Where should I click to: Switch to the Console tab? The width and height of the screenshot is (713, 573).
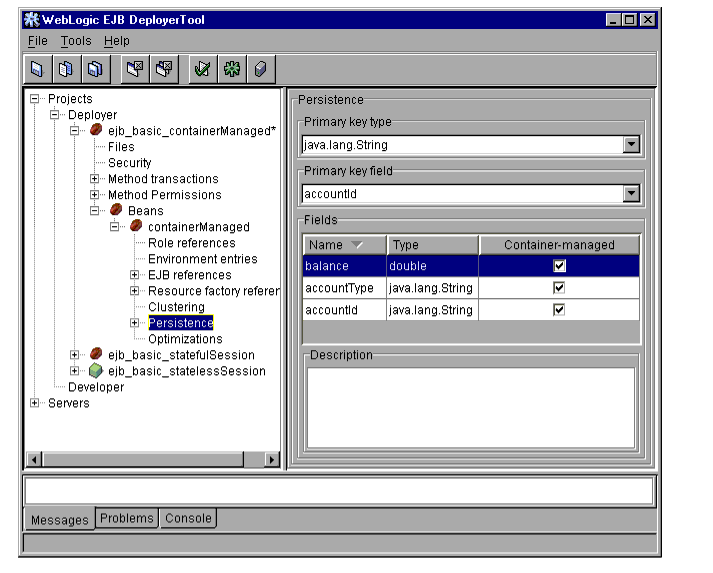pos(188,518)
